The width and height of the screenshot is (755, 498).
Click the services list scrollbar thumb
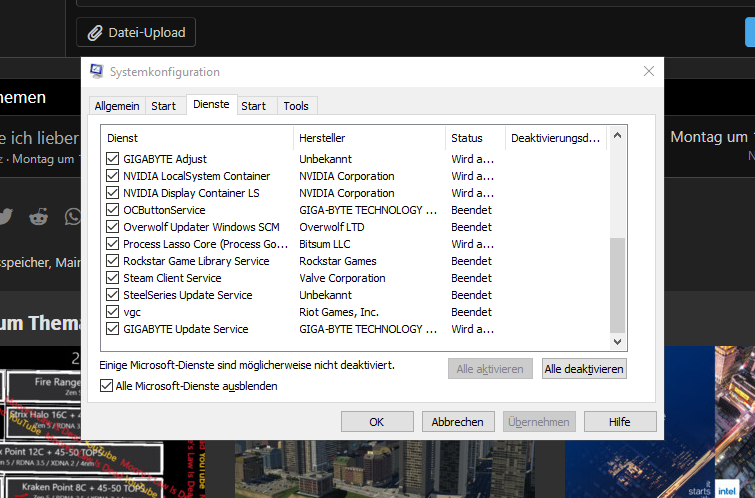pyautogui.click(x=617, y=285)
